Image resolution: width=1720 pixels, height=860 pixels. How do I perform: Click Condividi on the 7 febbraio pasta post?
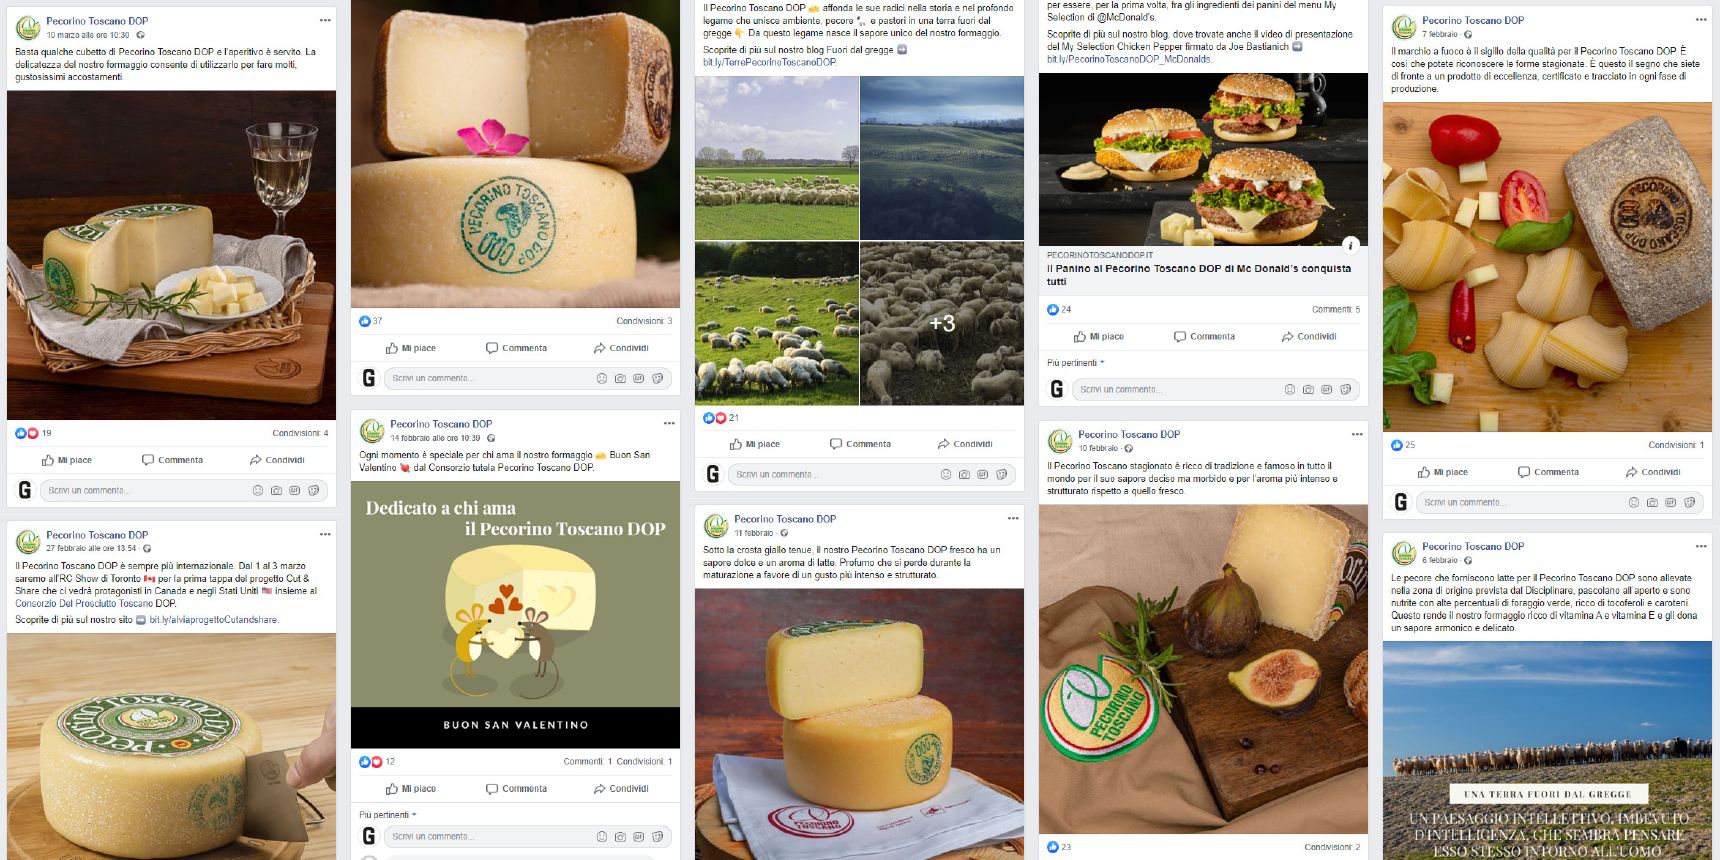click(1652, 472)
